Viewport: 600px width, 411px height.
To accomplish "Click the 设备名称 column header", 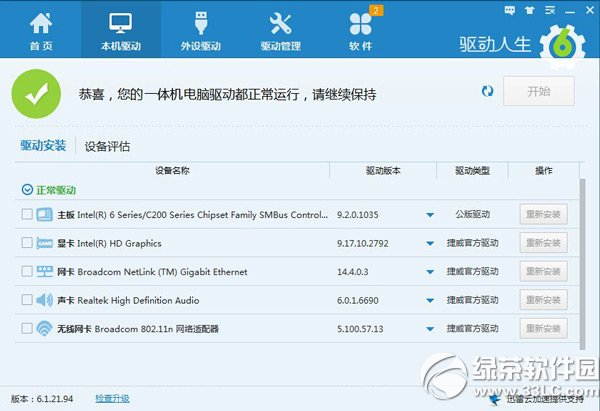I will click(x=172, y=171).
